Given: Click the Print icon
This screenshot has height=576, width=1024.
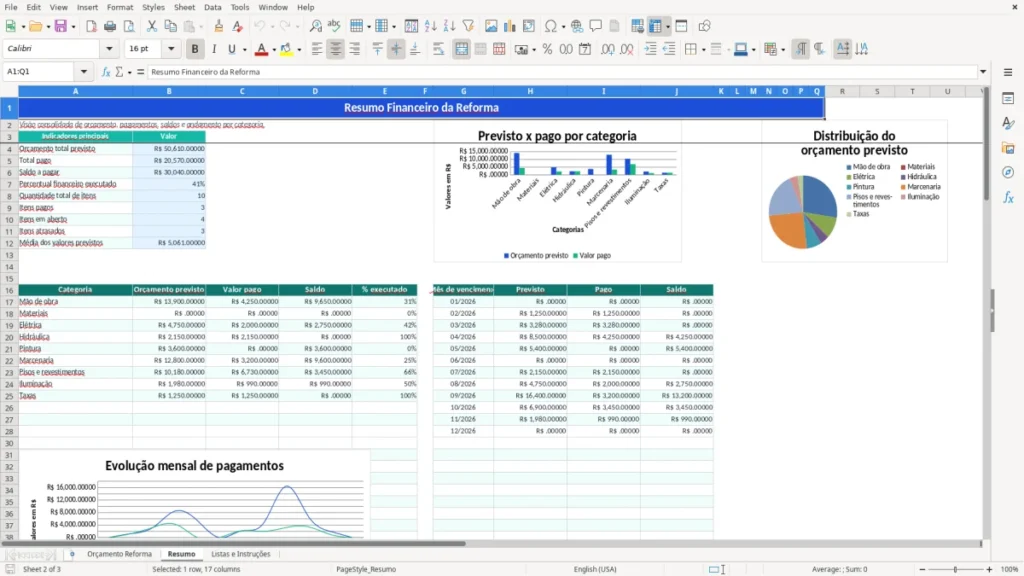Looking at the screenshot, I should 110,26.
